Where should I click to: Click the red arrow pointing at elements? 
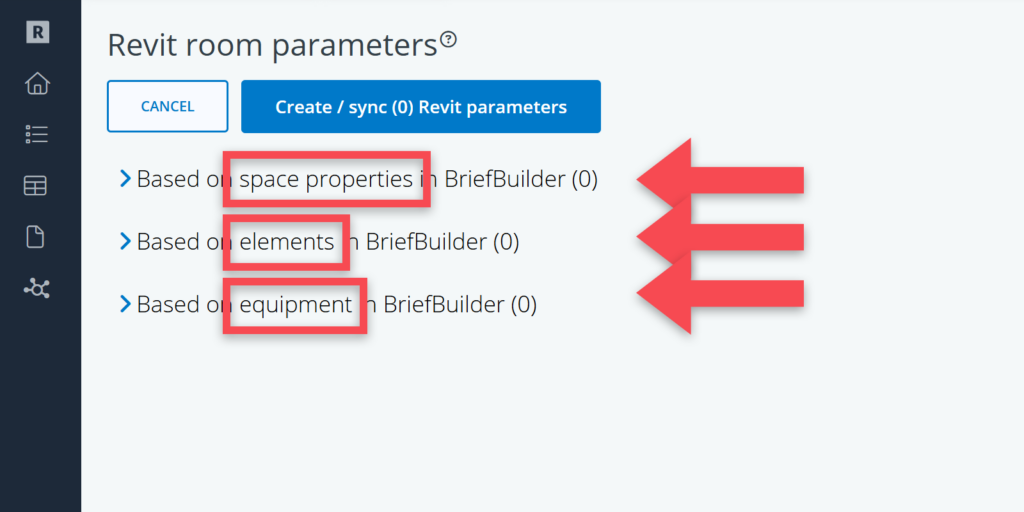[720, 237]
